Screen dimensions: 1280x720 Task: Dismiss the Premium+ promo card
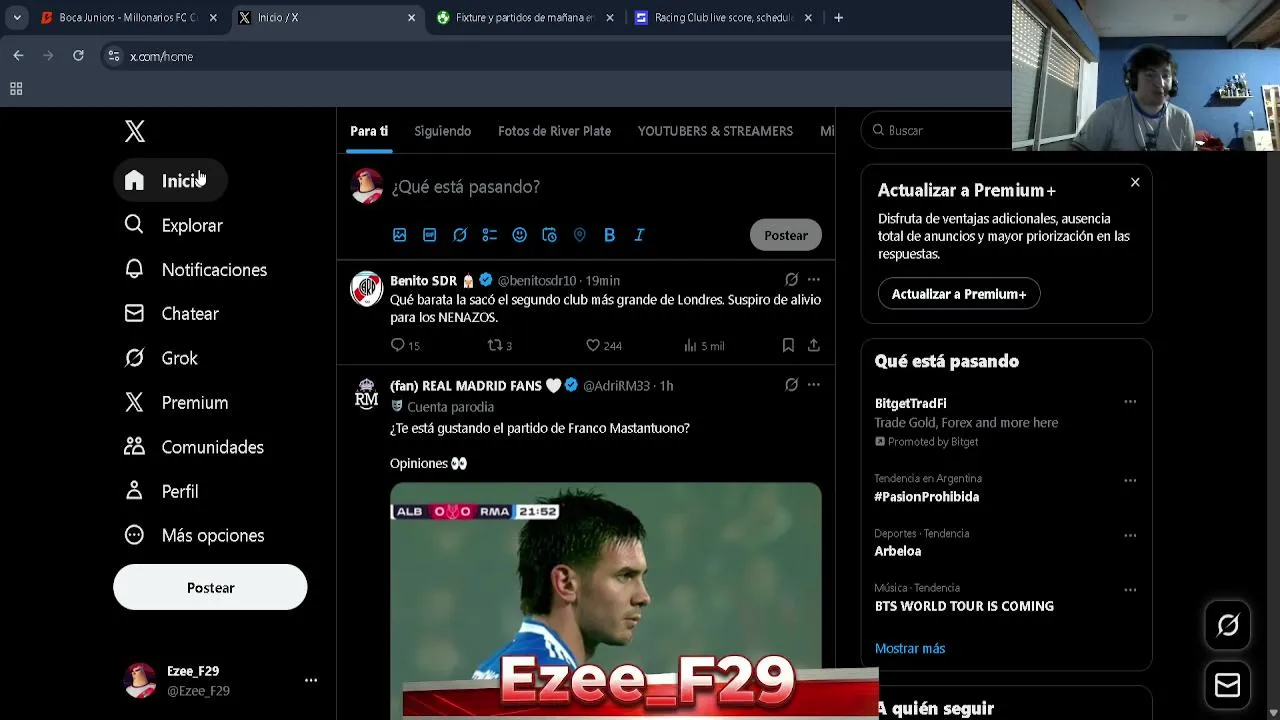pyautogui.click(x=1135, y=182)
